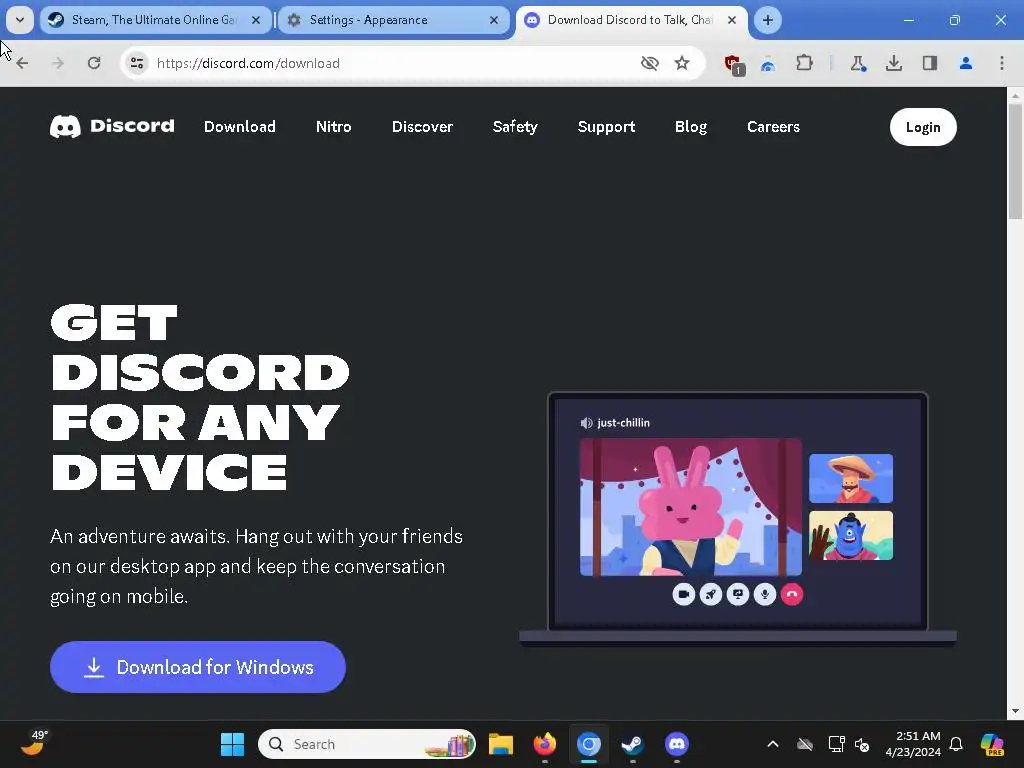This screenshot has width=1024, height=768.
Task: Switch to the Settings - Appearance tab
Action: [x=393, y=20]
